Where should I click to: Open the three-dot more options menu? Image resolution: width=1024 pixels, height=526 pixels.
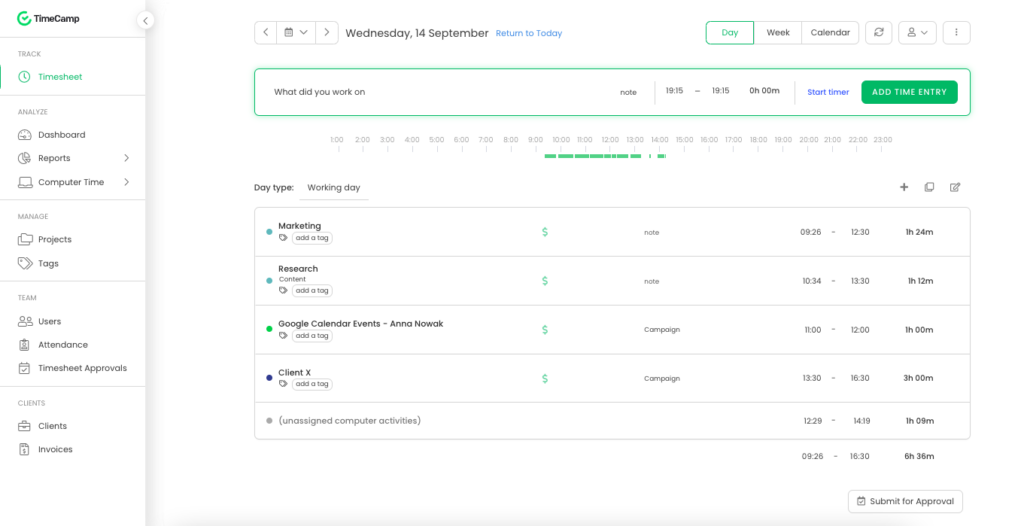point(956,33)
